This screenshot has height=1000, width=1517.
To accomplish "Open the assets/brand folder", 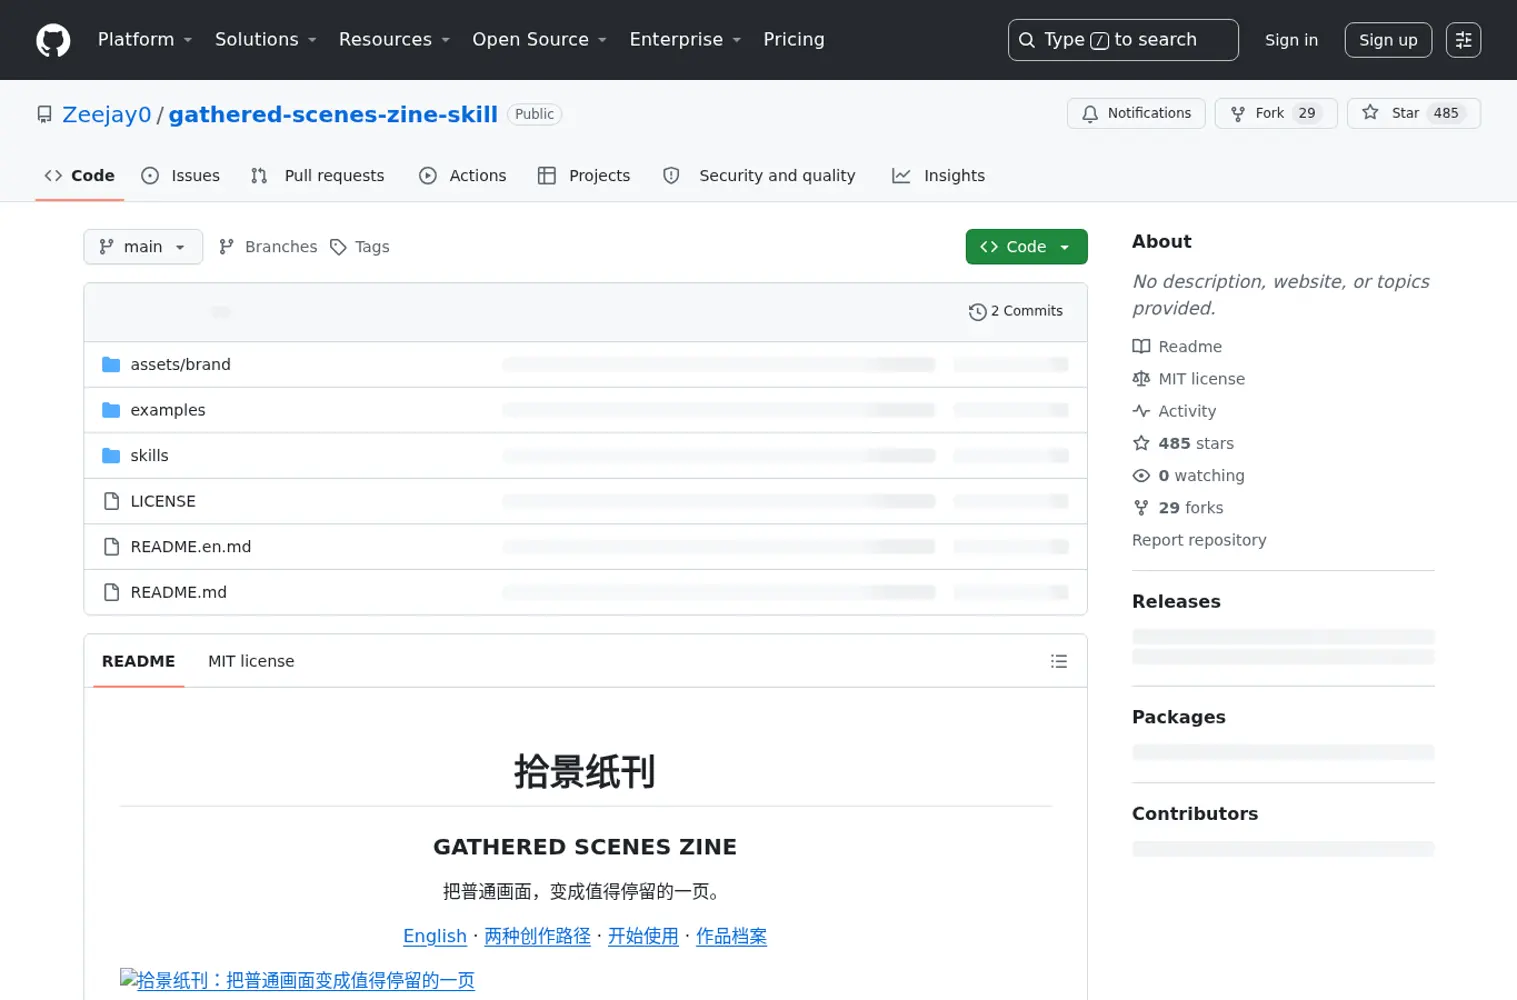I will 180,365.
